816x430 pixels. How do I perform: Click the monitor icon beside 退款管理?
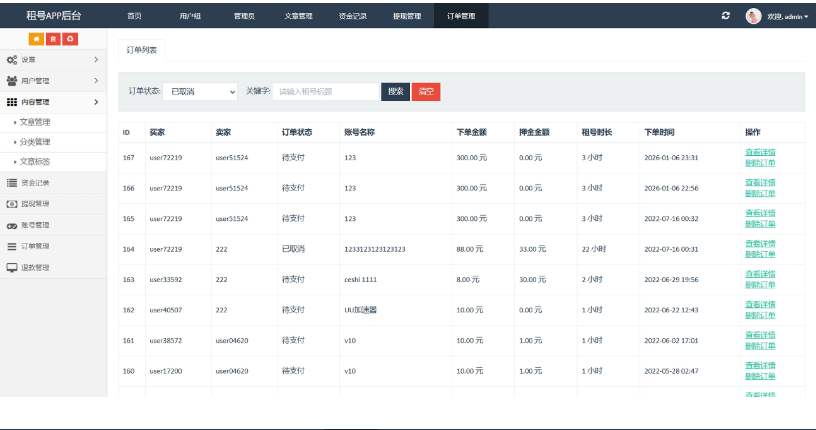12,268
